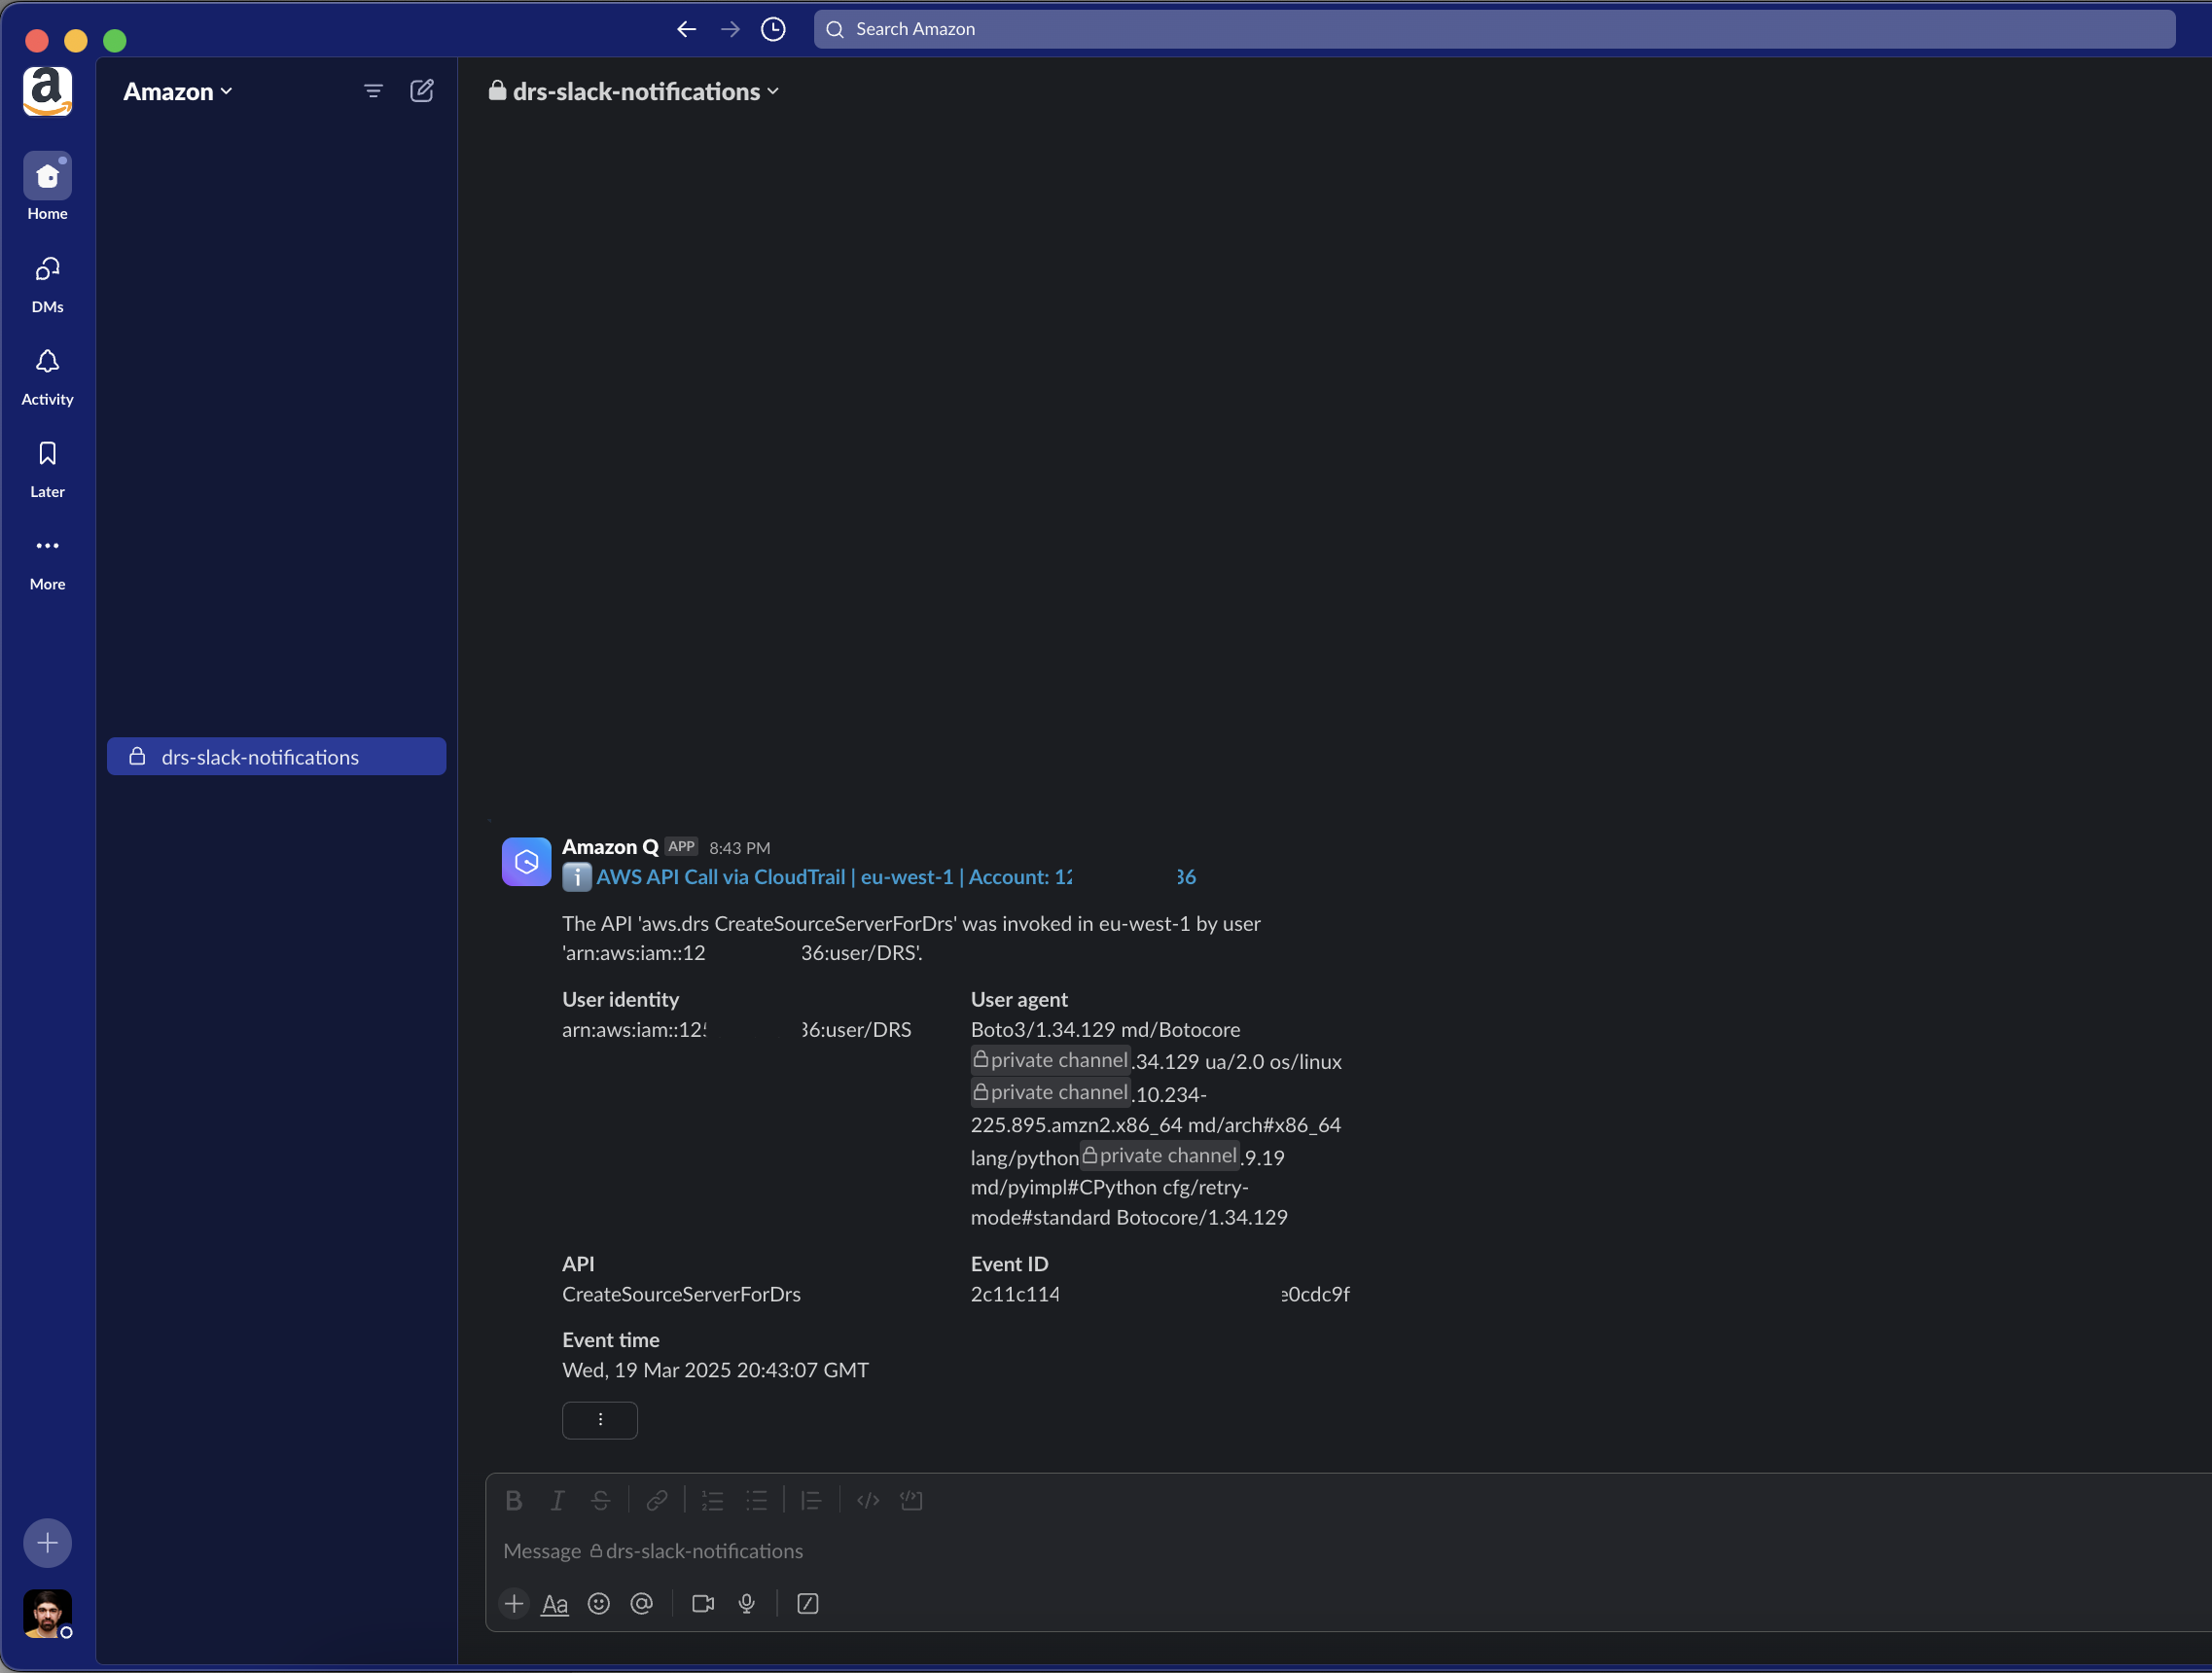This screenshot has width=2212, height=1673.
Task: Open the three-dot overflow button under message
Action: (x=600, y=1420)
